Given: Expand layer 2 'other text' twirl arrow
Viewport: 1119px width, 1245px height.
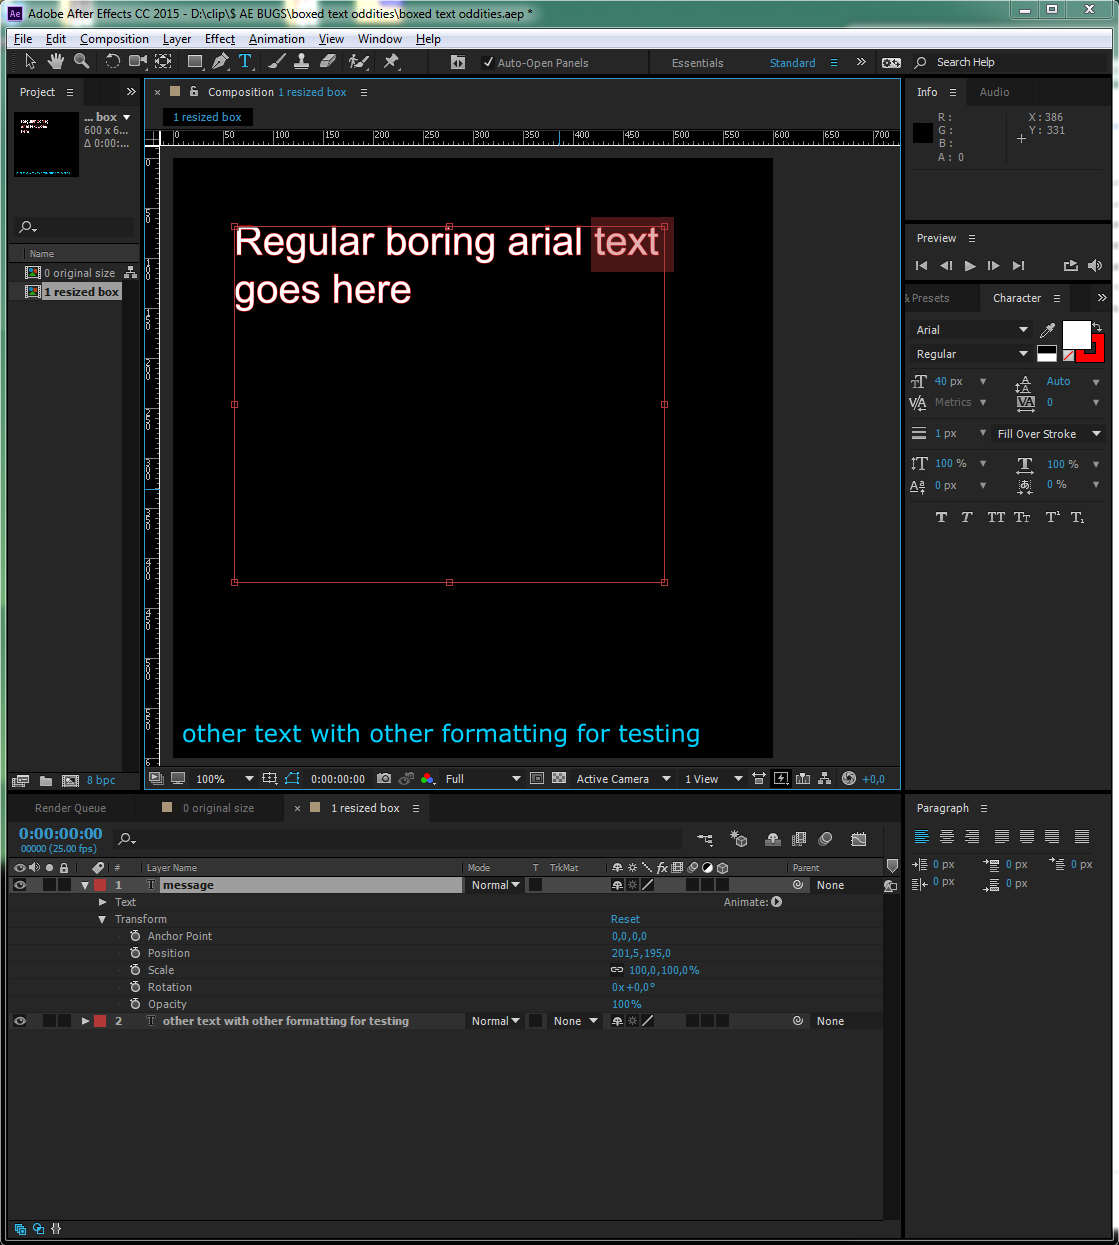Looking at the screenshot, I should pyautogui.click(x=85, y=1021).
